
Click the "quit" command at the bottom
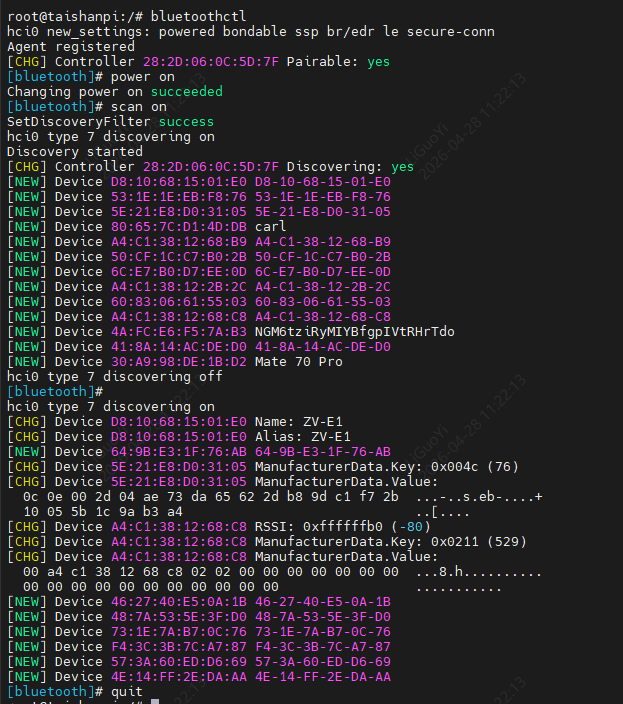[127, 692]
